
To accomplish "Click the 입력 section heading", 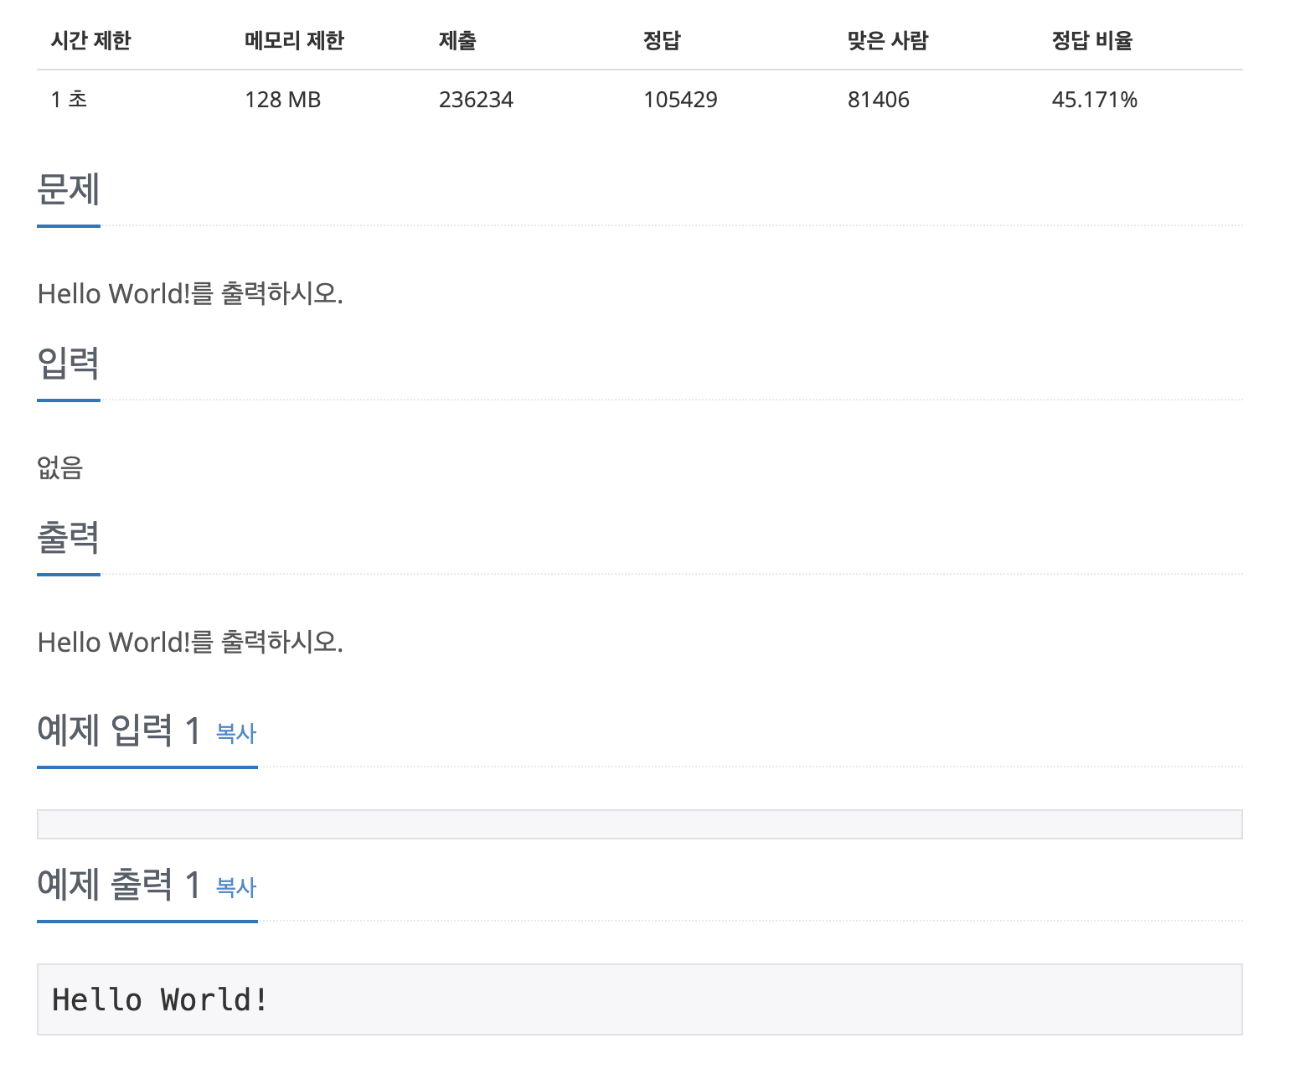I will pyautogui.click(x=68, y=363).
